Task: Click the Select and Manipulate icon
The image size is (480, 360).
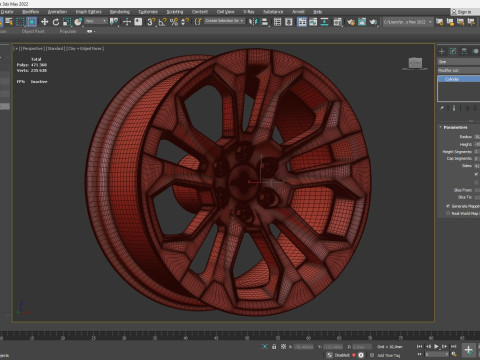Action: [x=127, y=22]
